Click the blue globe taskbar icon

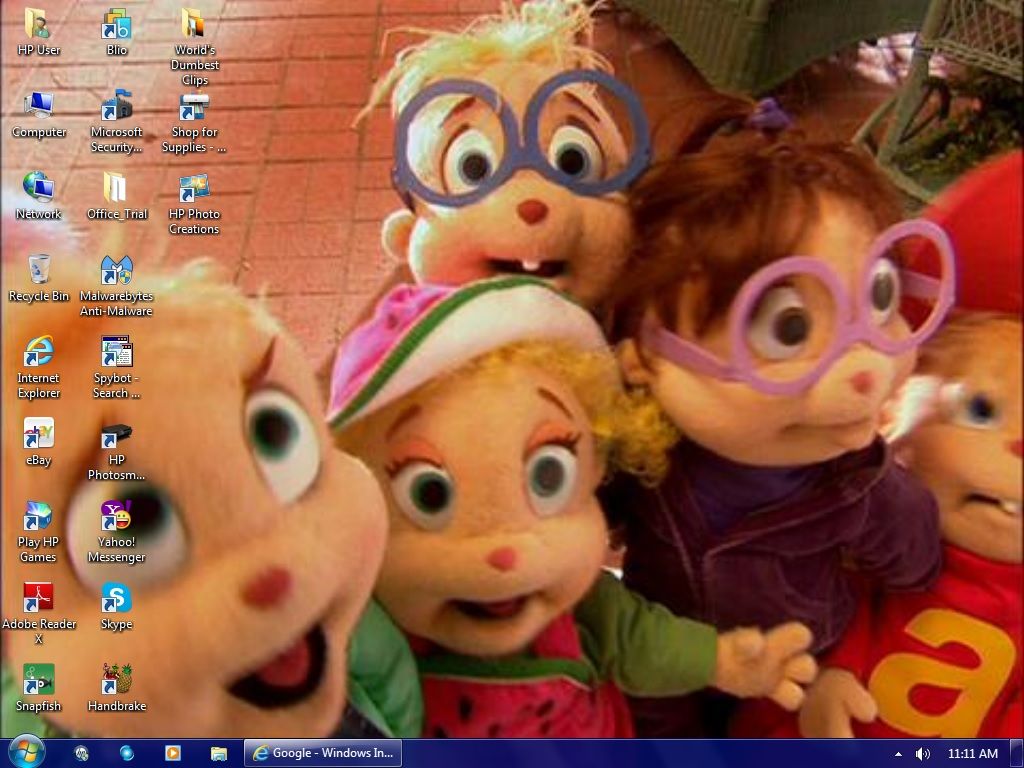click(x=127, y=753)
